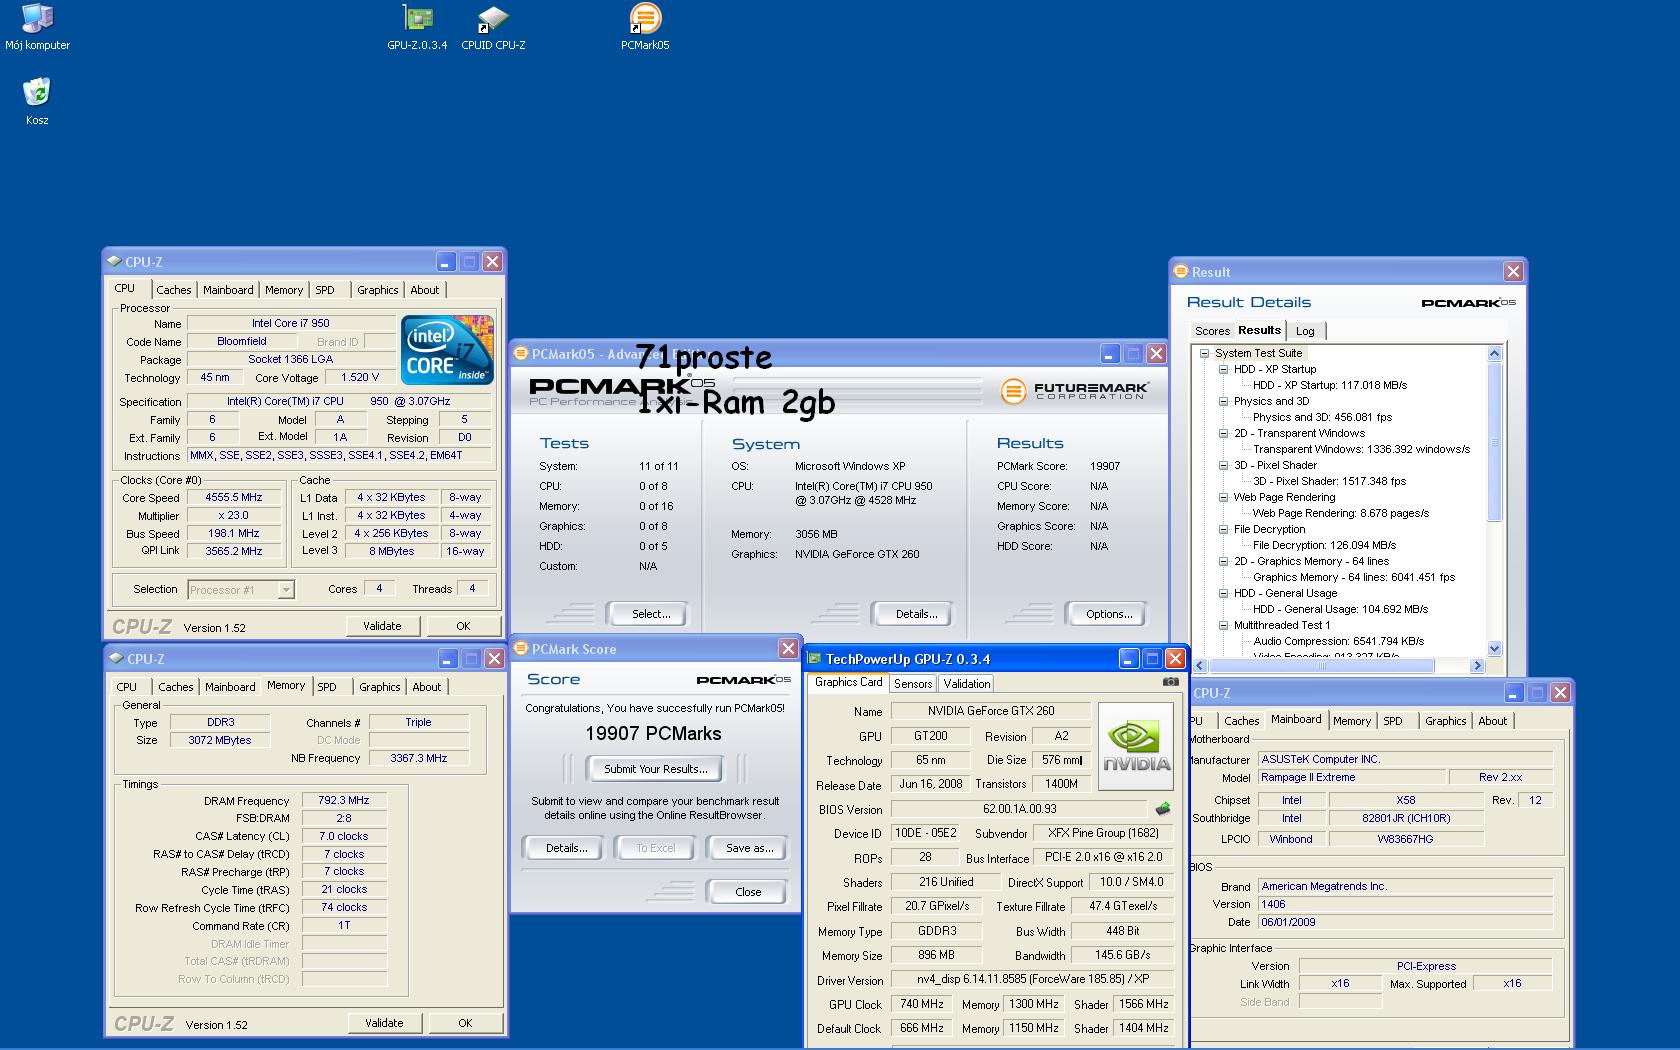
Task: Click the PCMark Score window title icon
Action: [x=521, y=649]
